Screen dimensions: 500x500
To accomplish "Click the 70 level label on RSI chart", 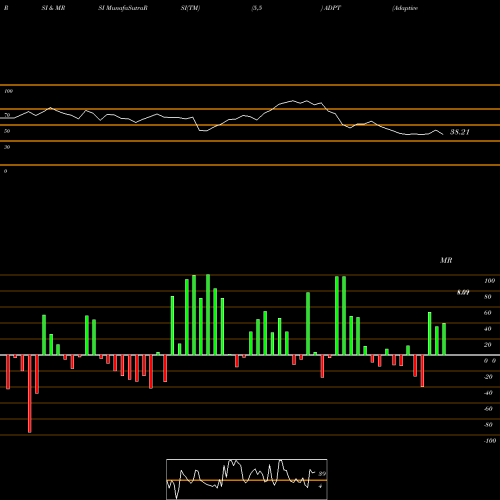I will tap(7, 115).
